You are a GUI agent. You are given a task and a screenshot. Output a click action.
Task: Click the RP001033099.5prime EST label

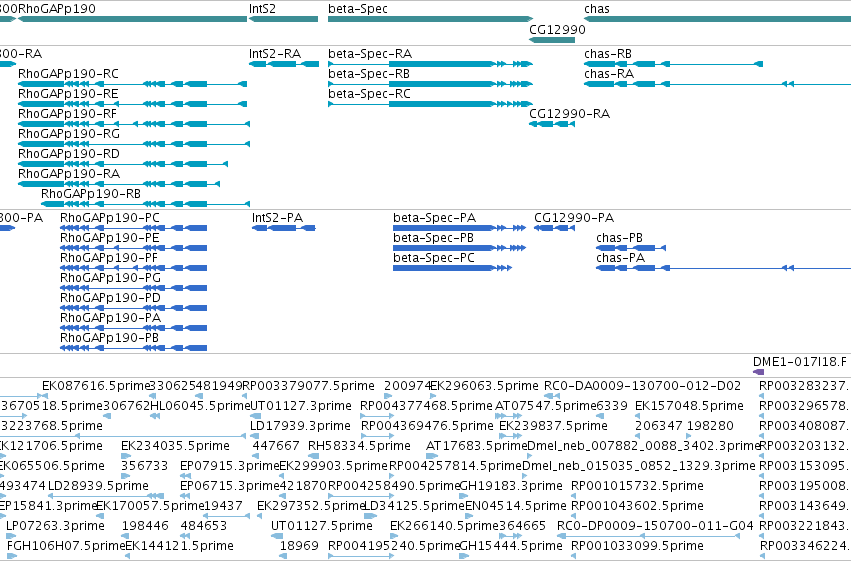pos(637,546)
